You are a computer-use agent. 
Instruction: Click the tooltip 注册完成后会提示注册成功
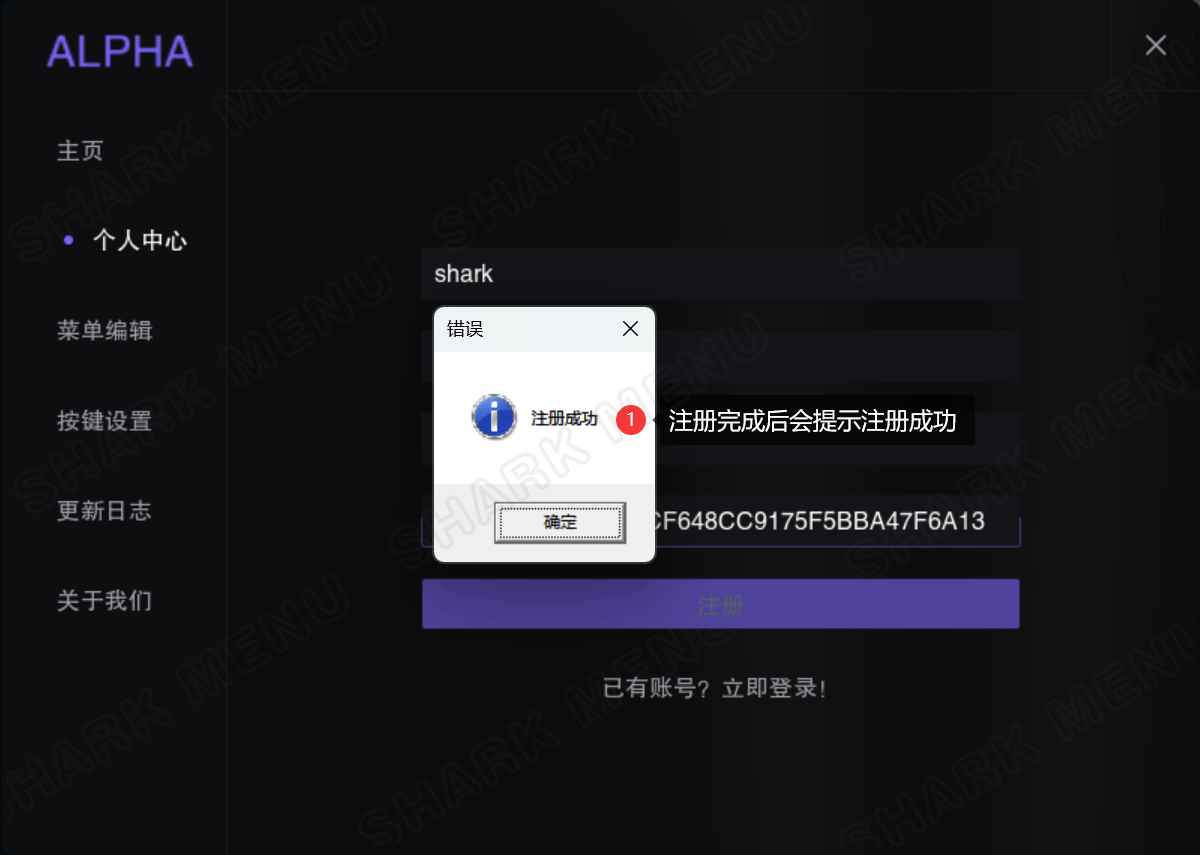(x=812, y=421)
